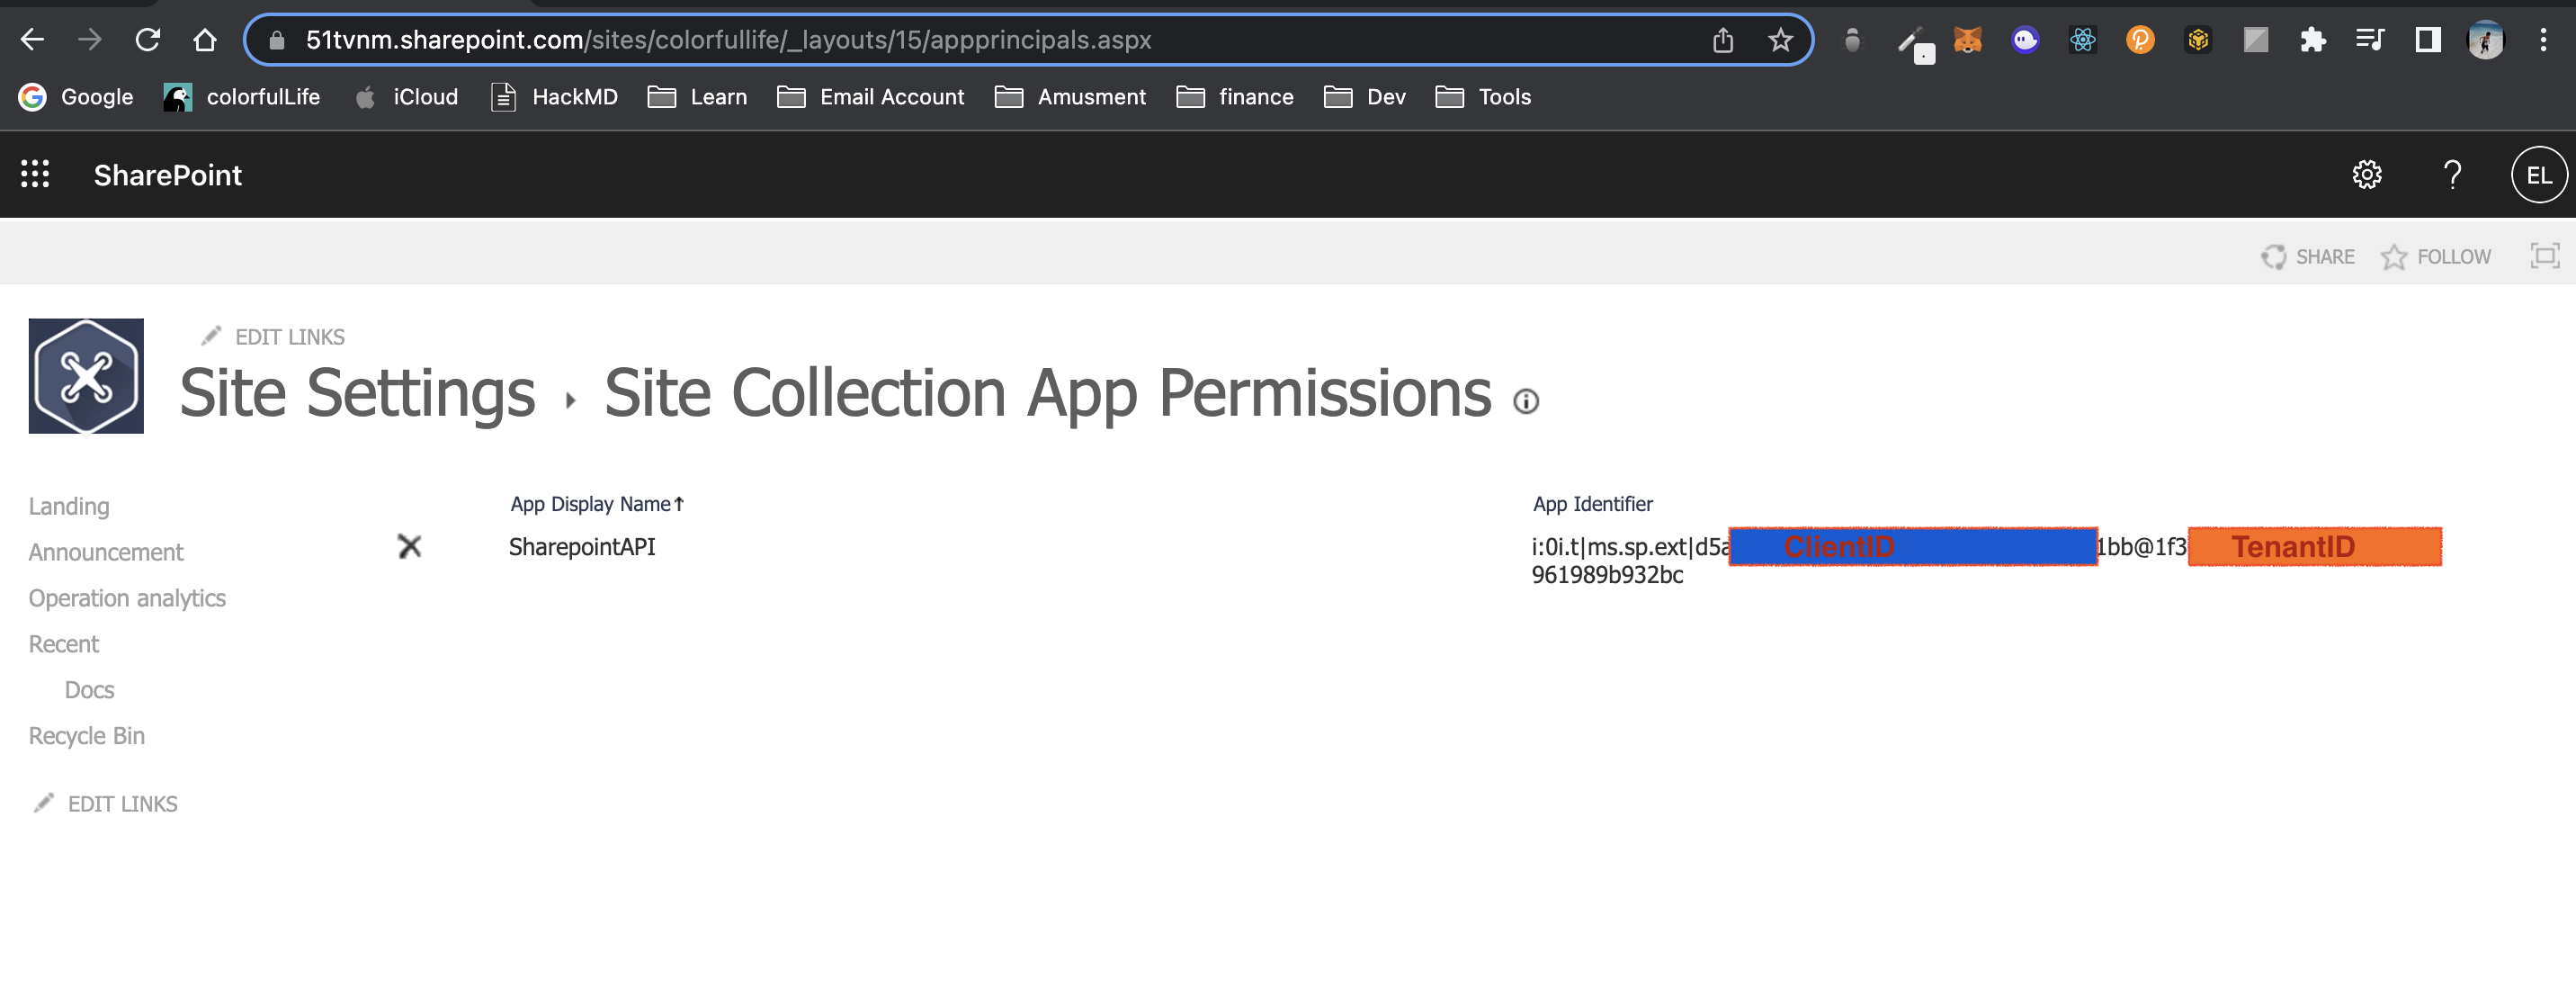
Task: Open the pencil extension icon with badge
Action: pyautogui.click(x=1913, y=43)
